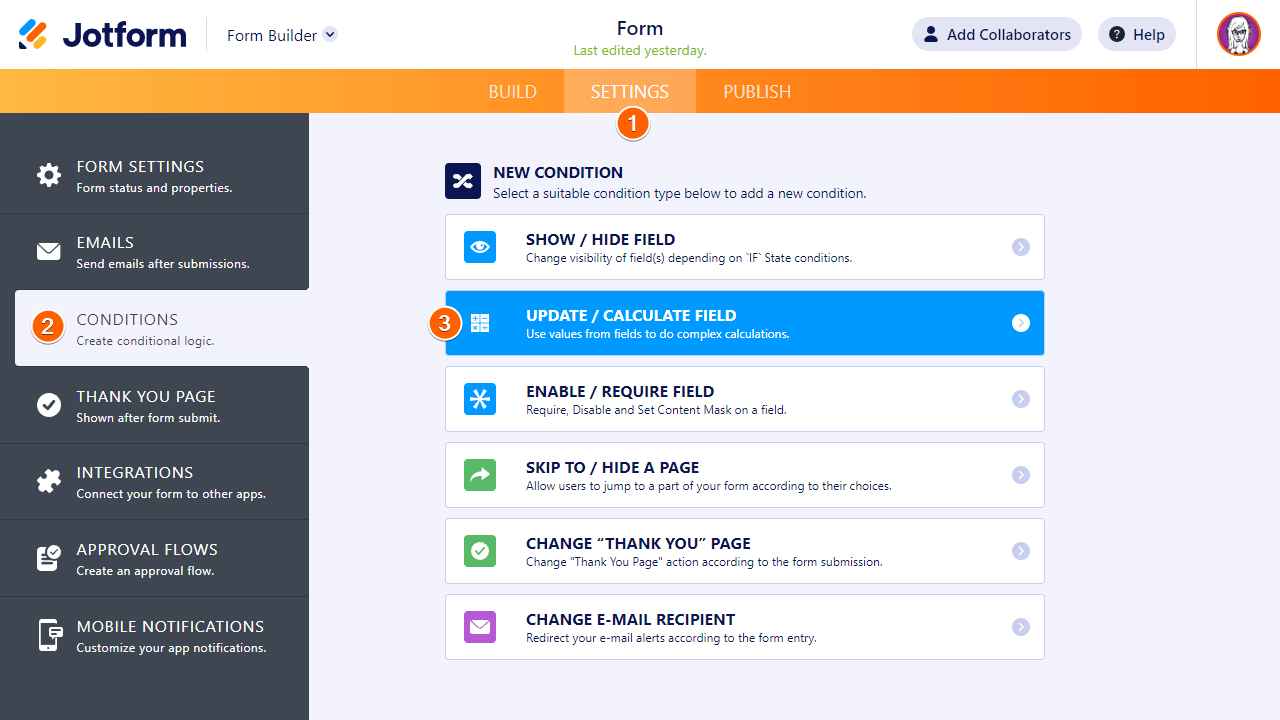
Task: Expand the Update / Calculate Field chevron
Action: (1020, 323)
